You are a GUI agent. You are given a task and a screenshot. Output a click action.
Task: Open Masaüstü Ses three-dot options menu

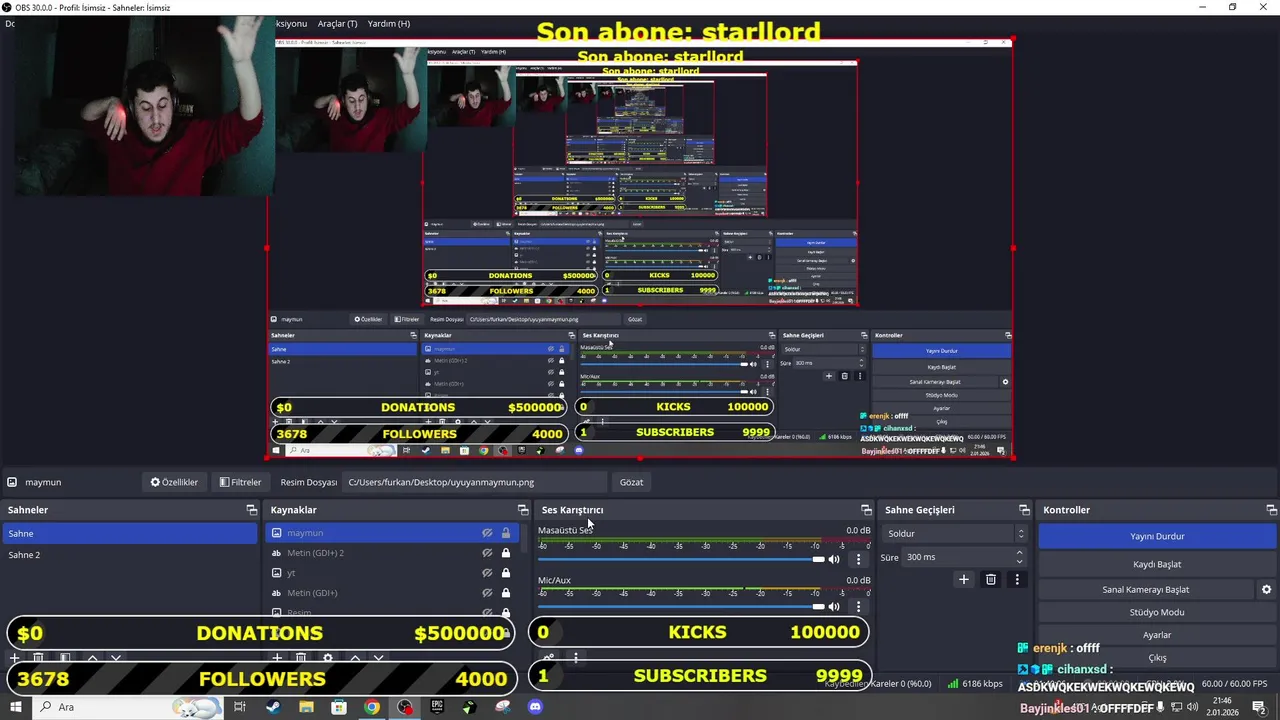(x=858, y=559)
